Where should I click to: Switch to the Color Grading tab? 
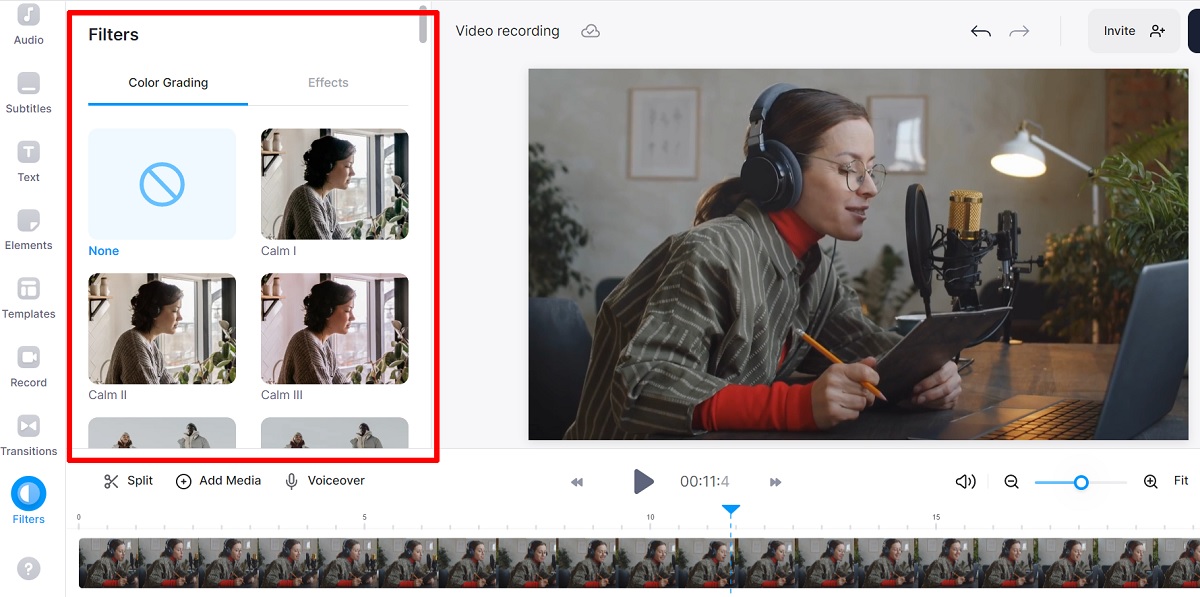tap(168, 83)
